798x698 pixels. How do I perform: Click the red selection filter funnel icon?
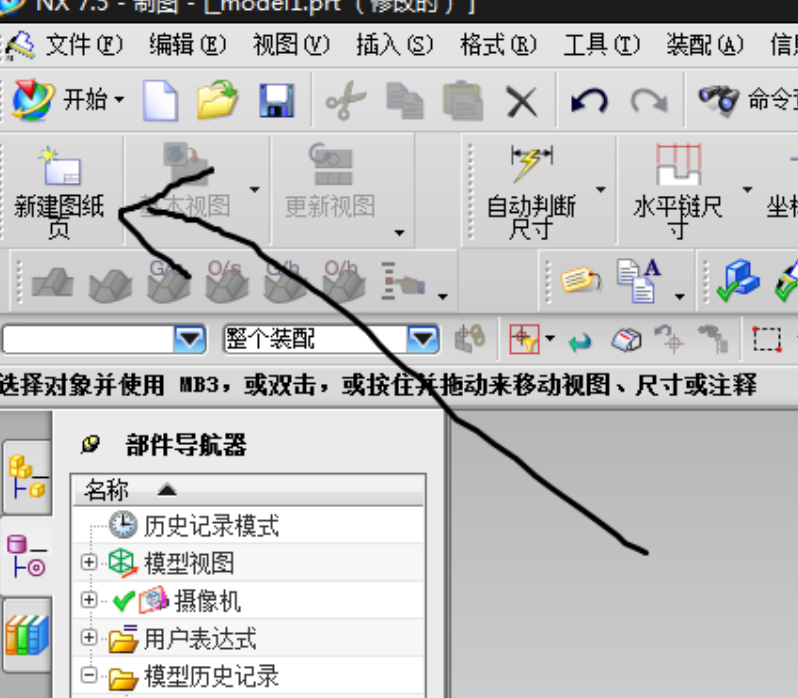coord(524,339)
